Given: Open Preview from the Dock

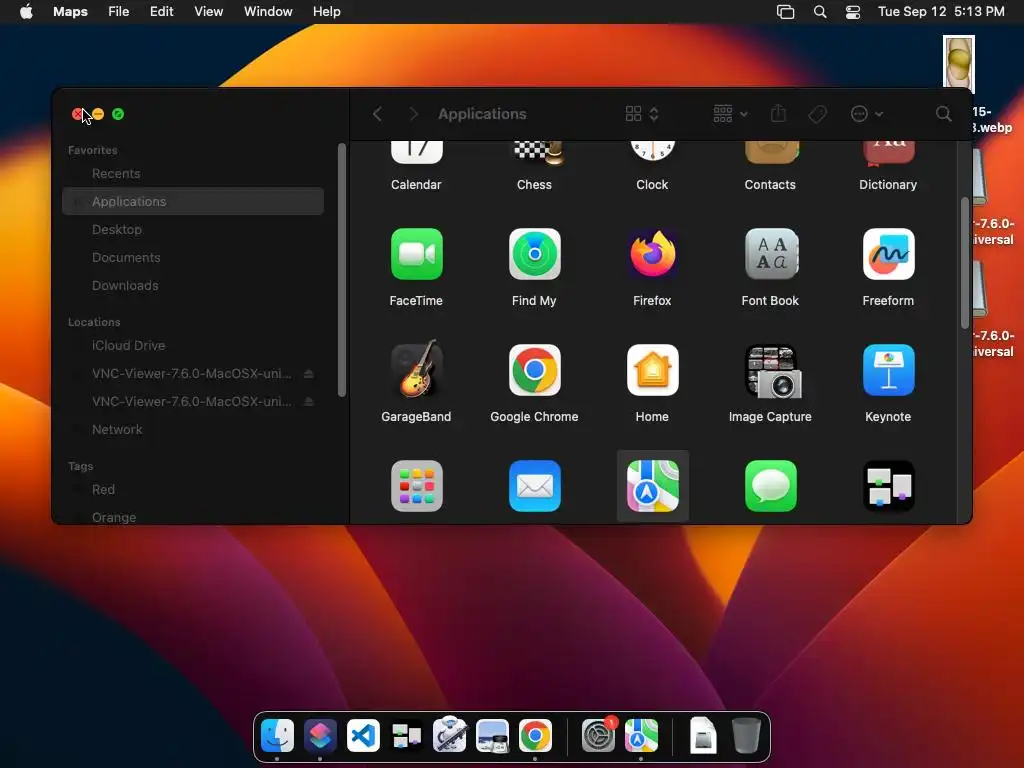Looking at the screenshot, I should click(x=492, y=735).
